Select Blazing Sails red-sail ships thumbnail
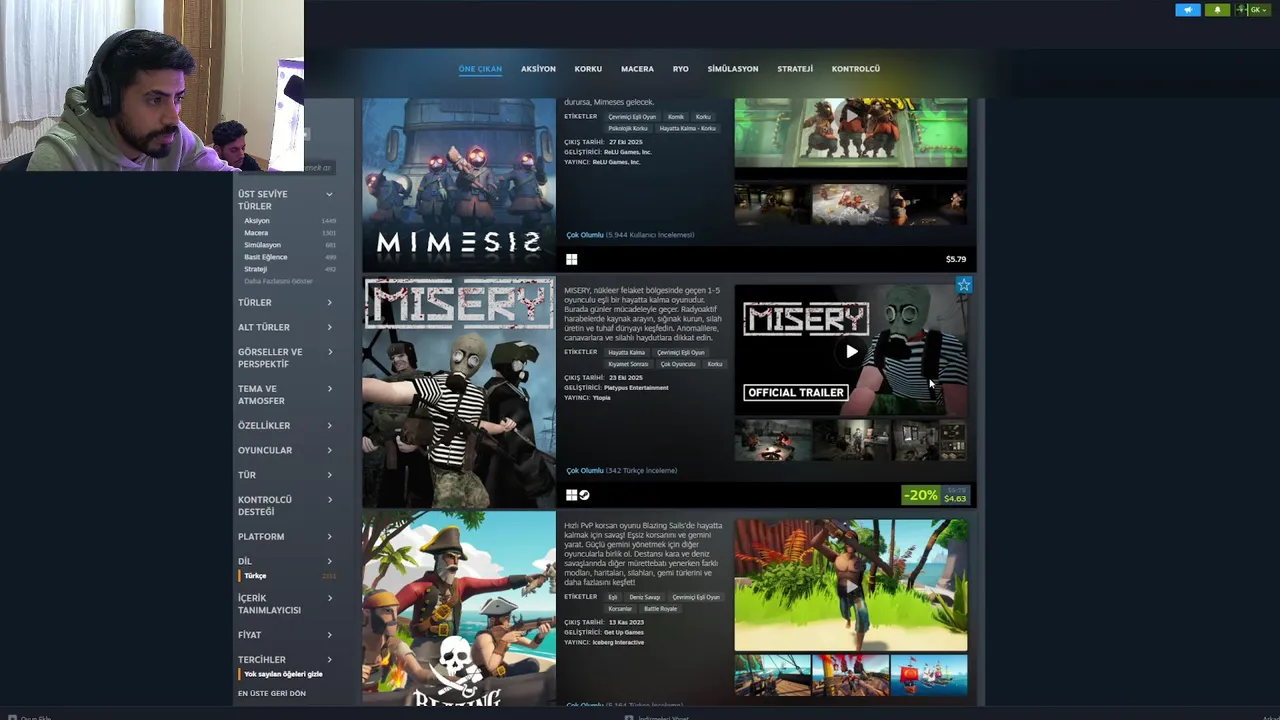Viewport: 1280px width, 720px height. [928, 675]
